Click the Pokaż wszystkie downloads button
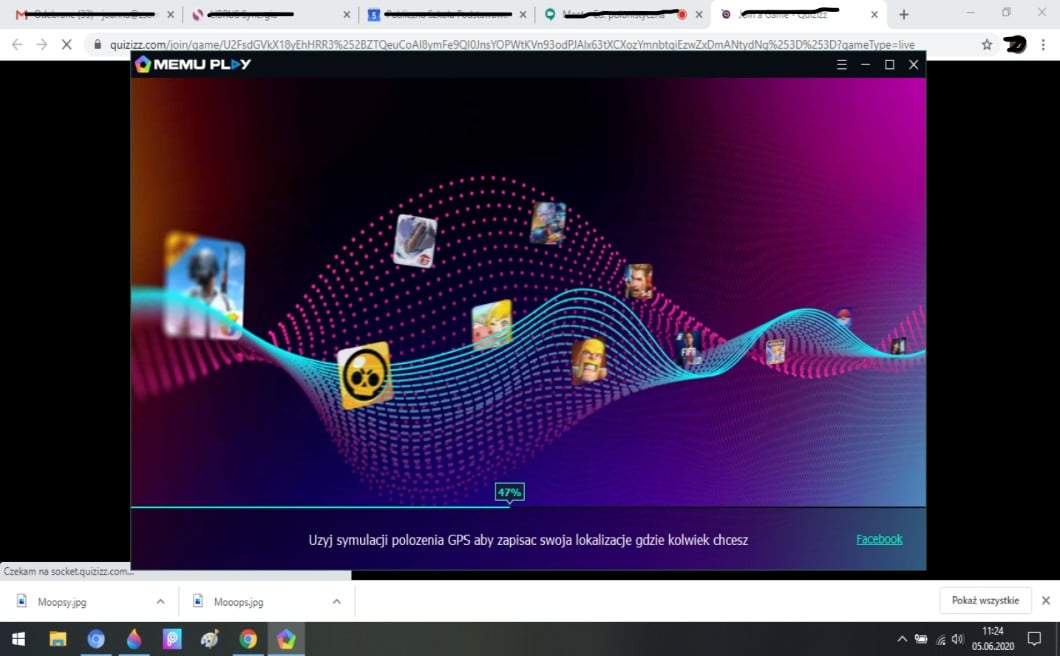 (x=985, y=600)
